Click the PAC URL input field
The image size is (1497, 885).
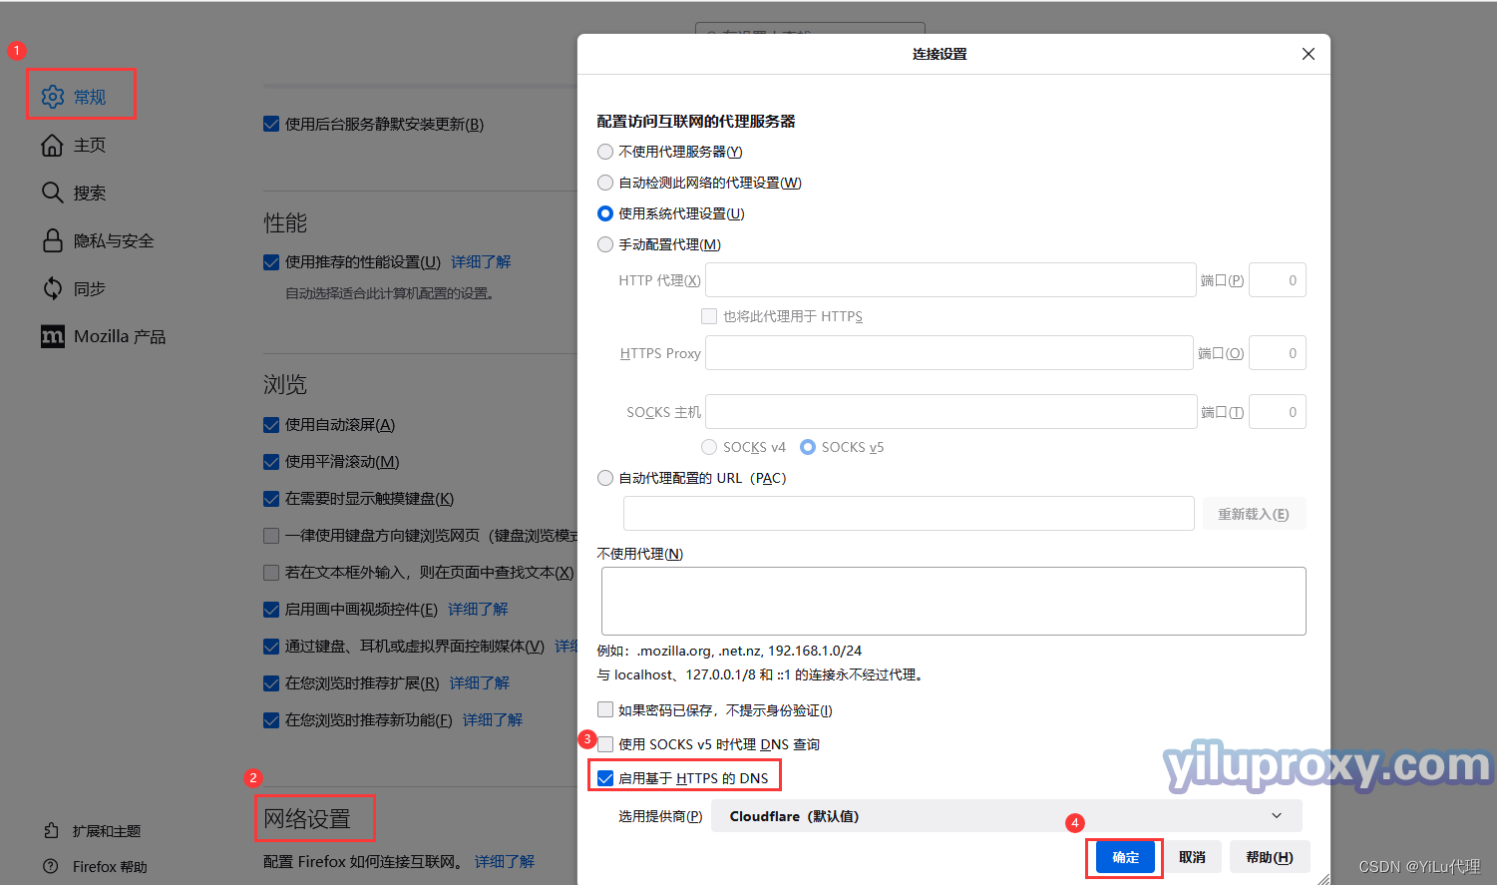click(x=909, y=514)
